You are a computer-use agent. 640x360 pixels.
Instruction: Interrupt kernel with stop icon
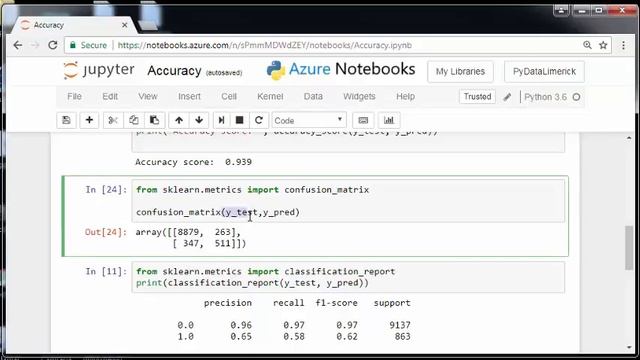coord(240,120)
